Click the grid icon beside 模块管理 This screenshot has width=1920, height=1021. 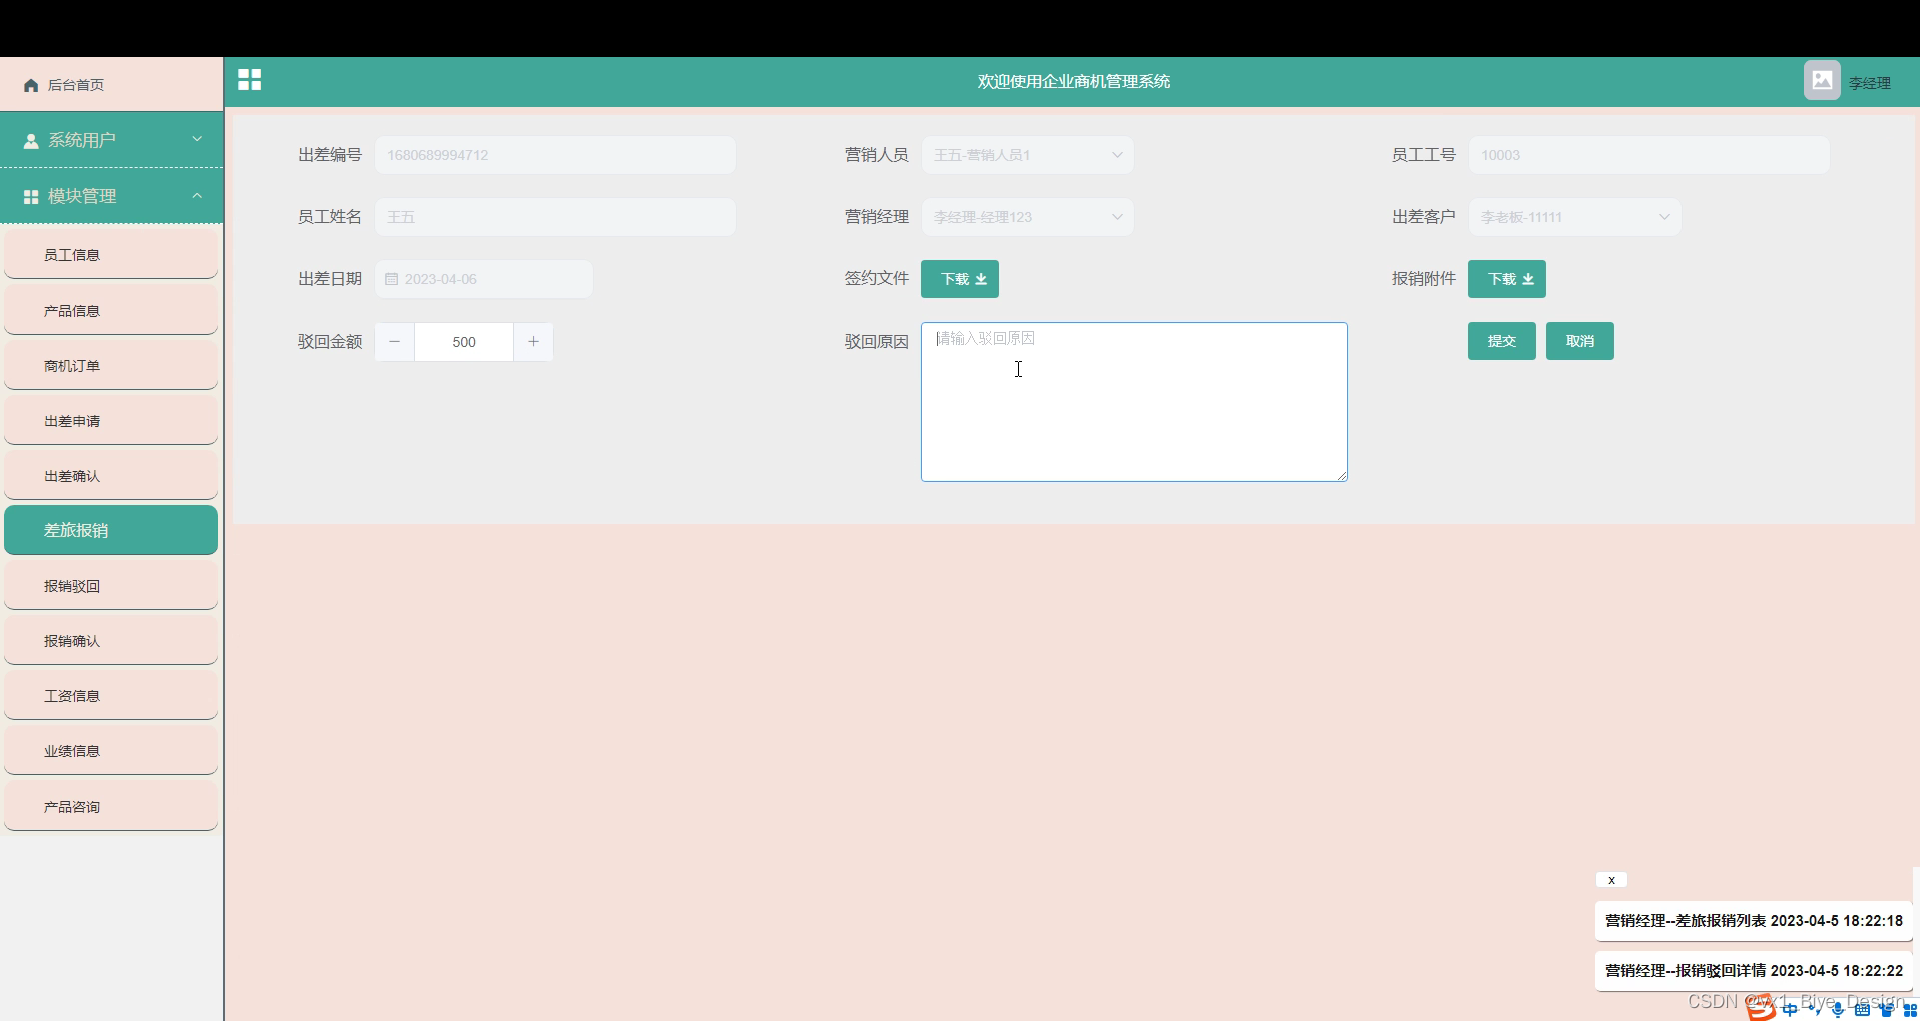(31, 197)
